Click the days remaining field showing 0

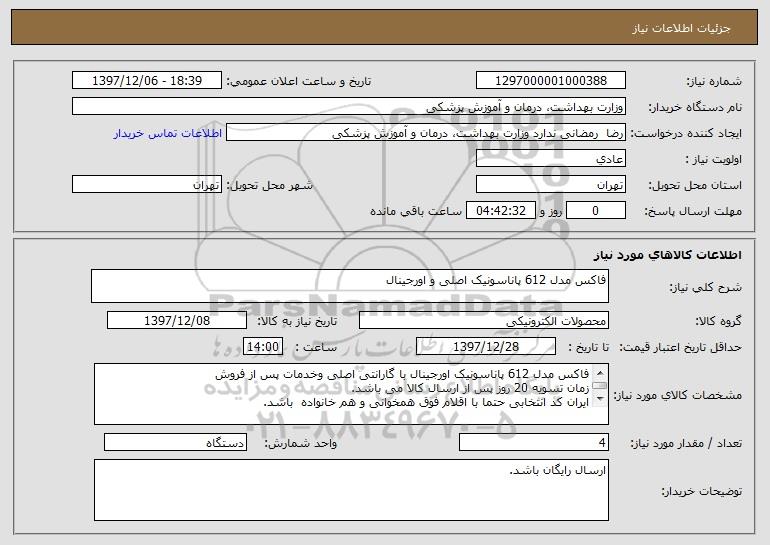tap(596, 211)
